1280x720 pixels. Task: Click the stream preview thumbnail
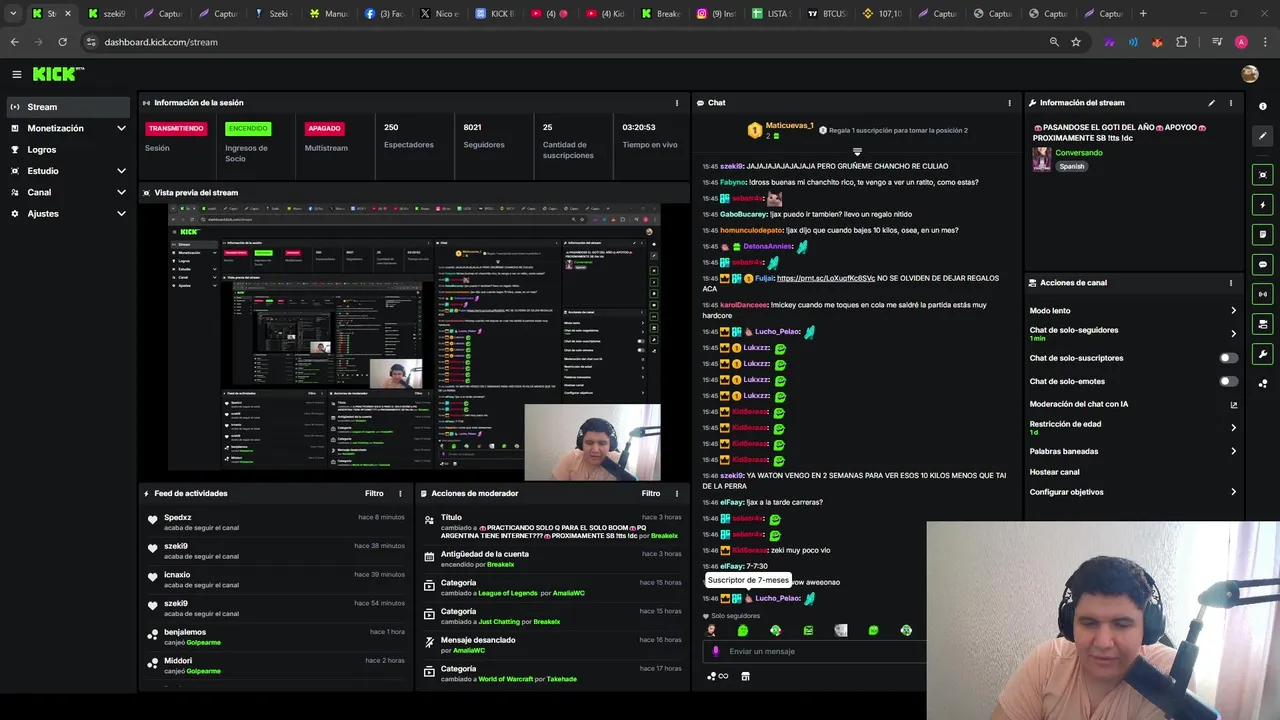pyautogui.click(x=414, y=342)
